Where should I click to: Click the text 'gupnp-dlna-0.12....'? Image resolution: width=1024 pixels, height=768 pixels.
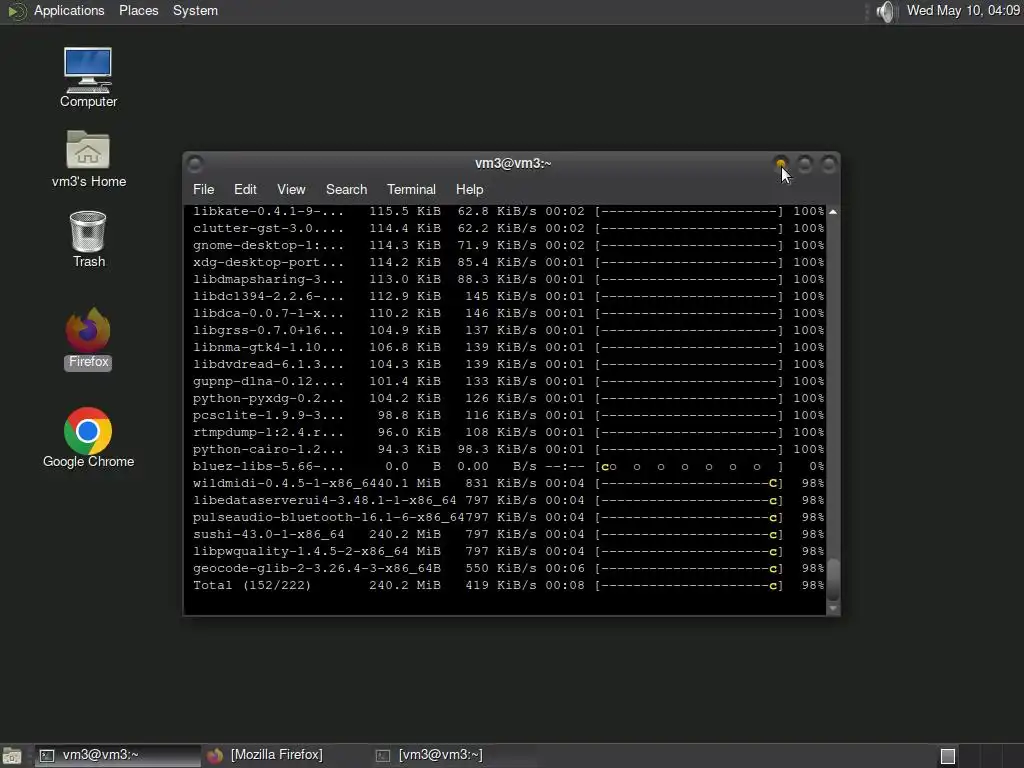tap(268, 381)
